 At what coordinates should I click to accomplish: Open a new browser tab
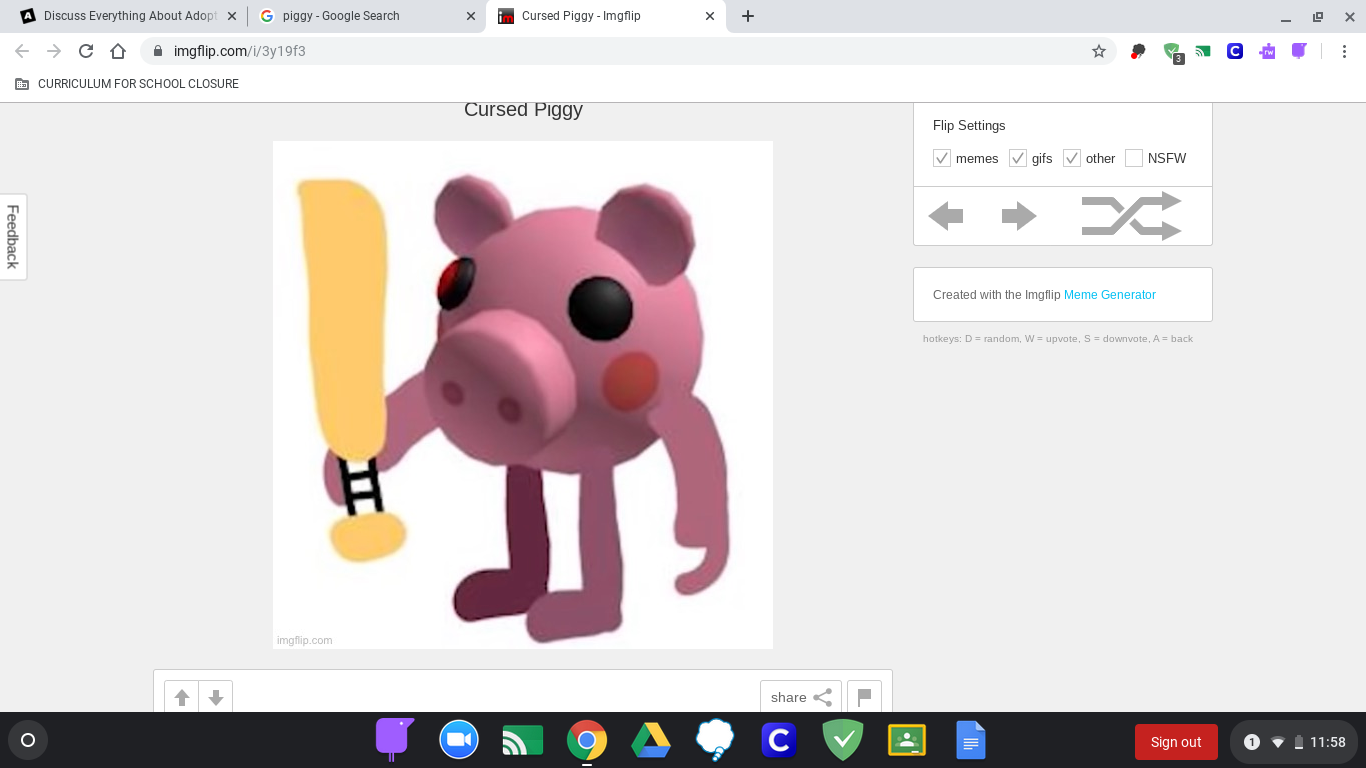(748, 16)
